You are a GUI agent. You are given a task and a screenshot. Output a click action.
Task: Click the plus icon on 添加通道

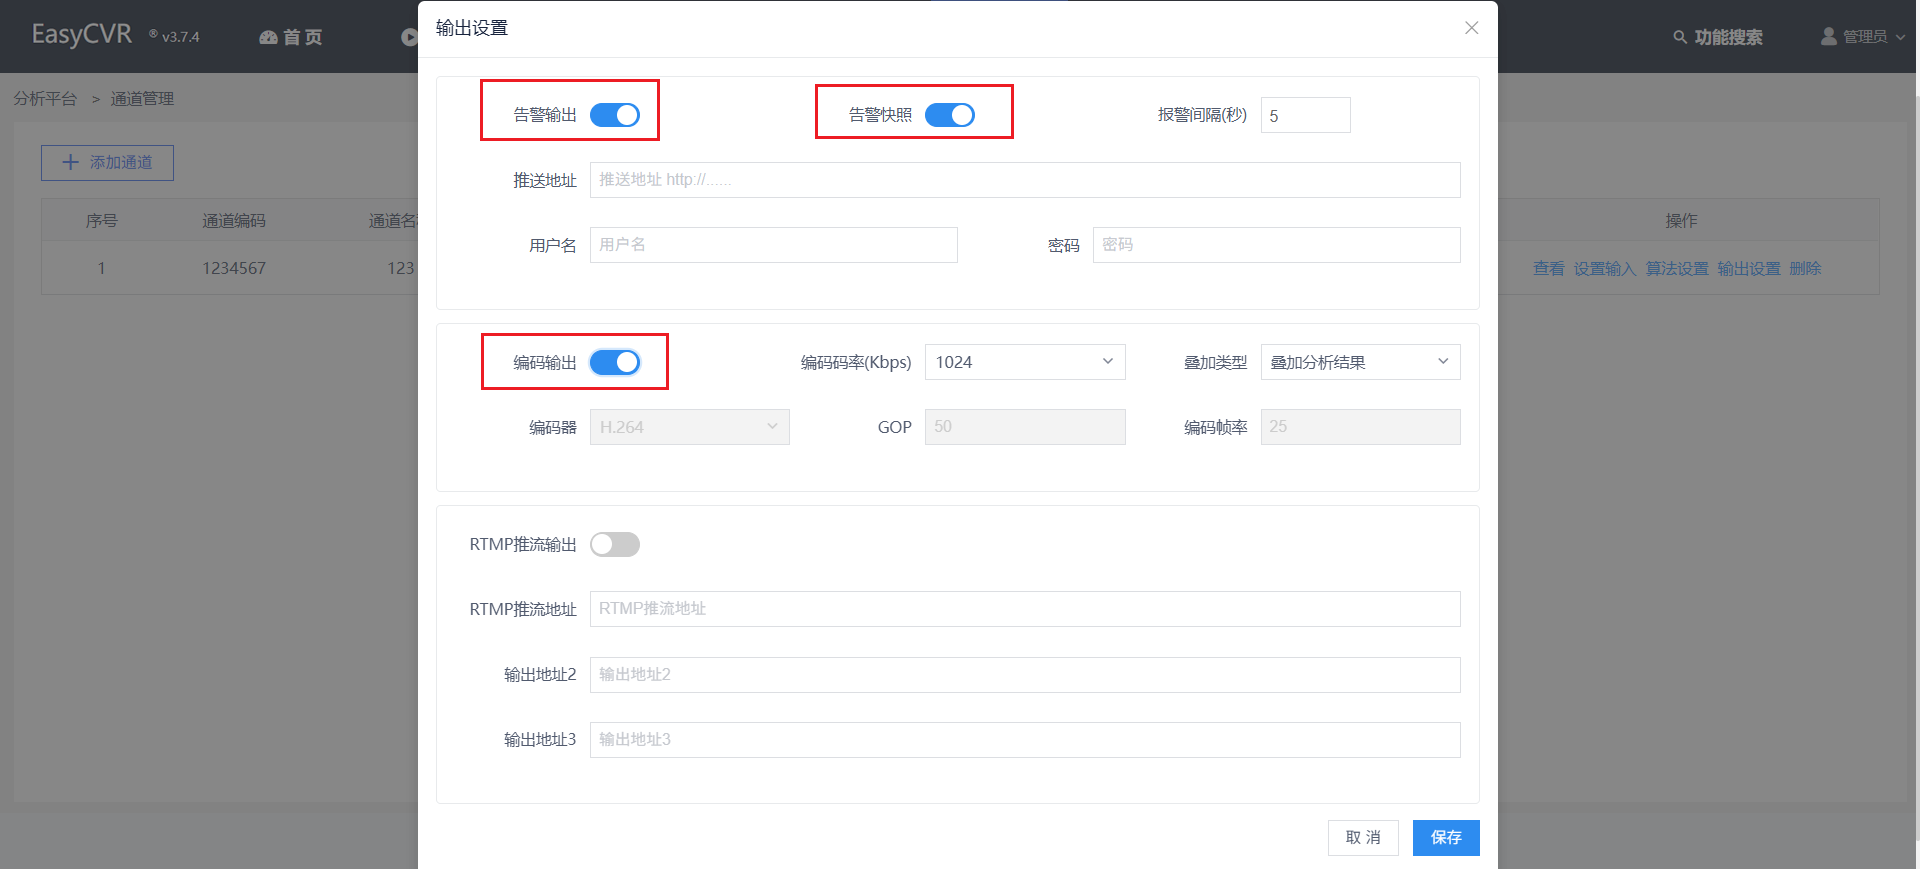point(70,162)
